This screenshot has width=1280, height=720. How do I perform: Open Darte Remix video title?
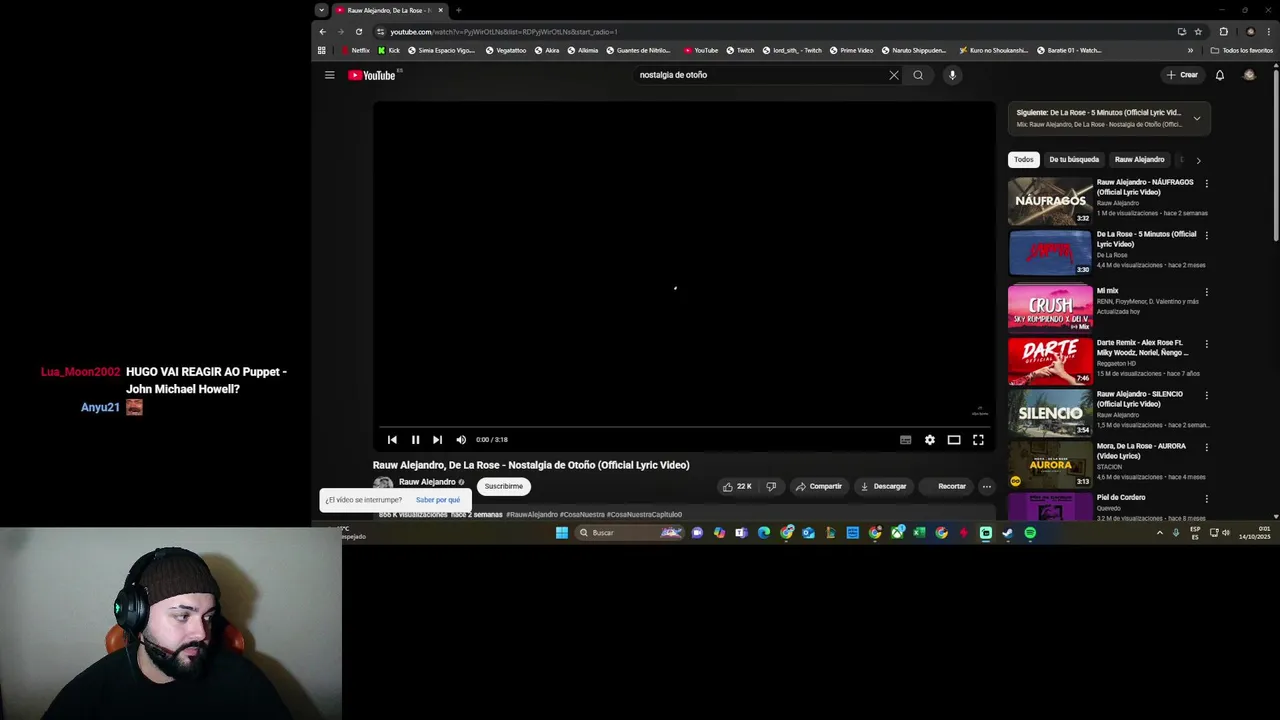click(1143, 347)
